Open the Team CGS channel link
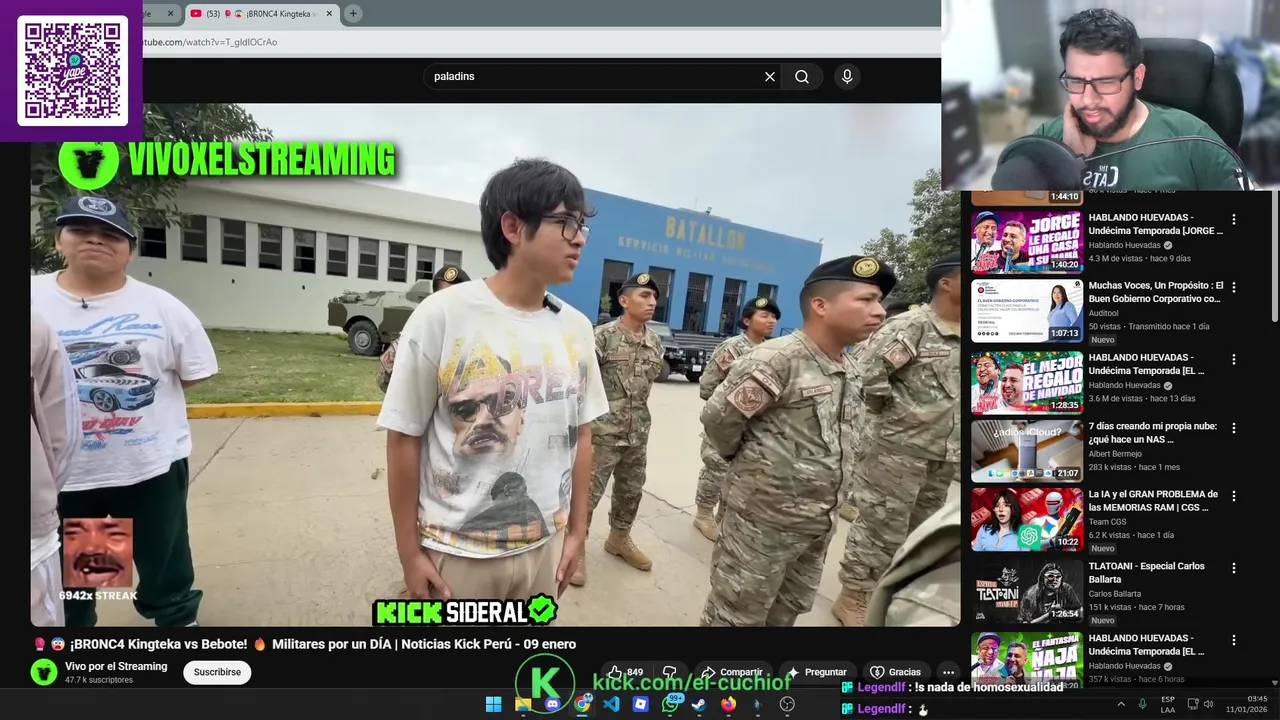 [x=1107, y=522]
